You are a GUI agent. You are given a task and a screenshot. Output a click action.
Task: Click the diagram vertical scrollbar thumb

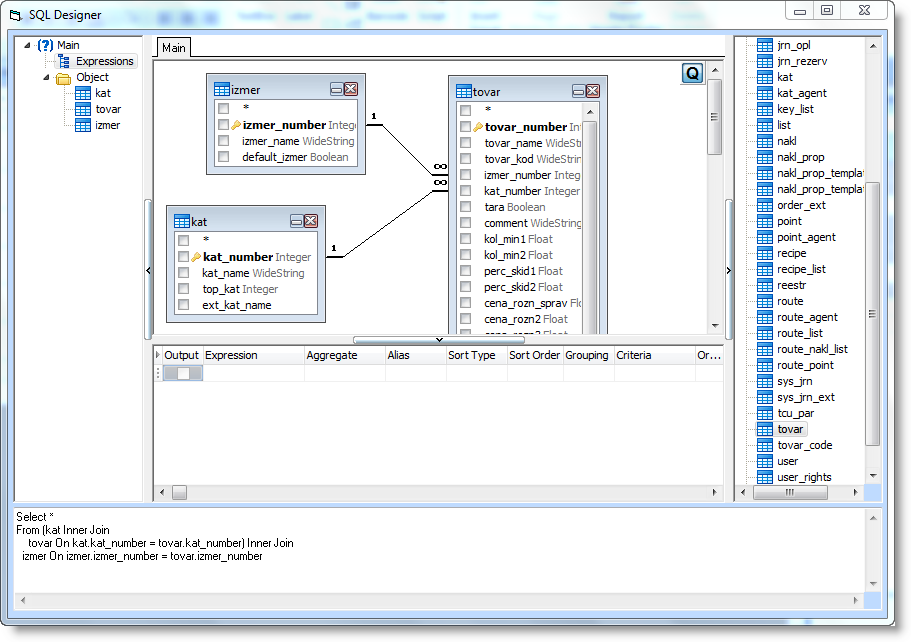pyautogui.click(x=715, y=117)
